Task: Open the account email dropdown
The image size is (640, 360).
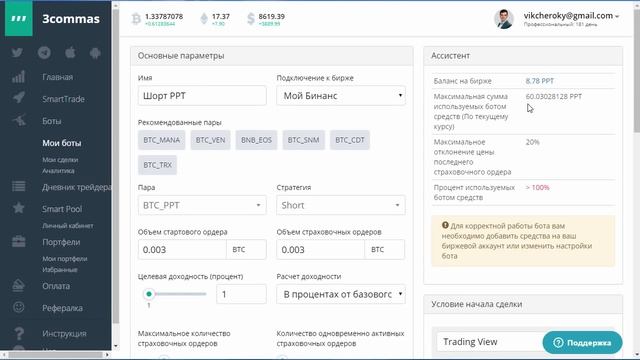Action: (571, 16)
